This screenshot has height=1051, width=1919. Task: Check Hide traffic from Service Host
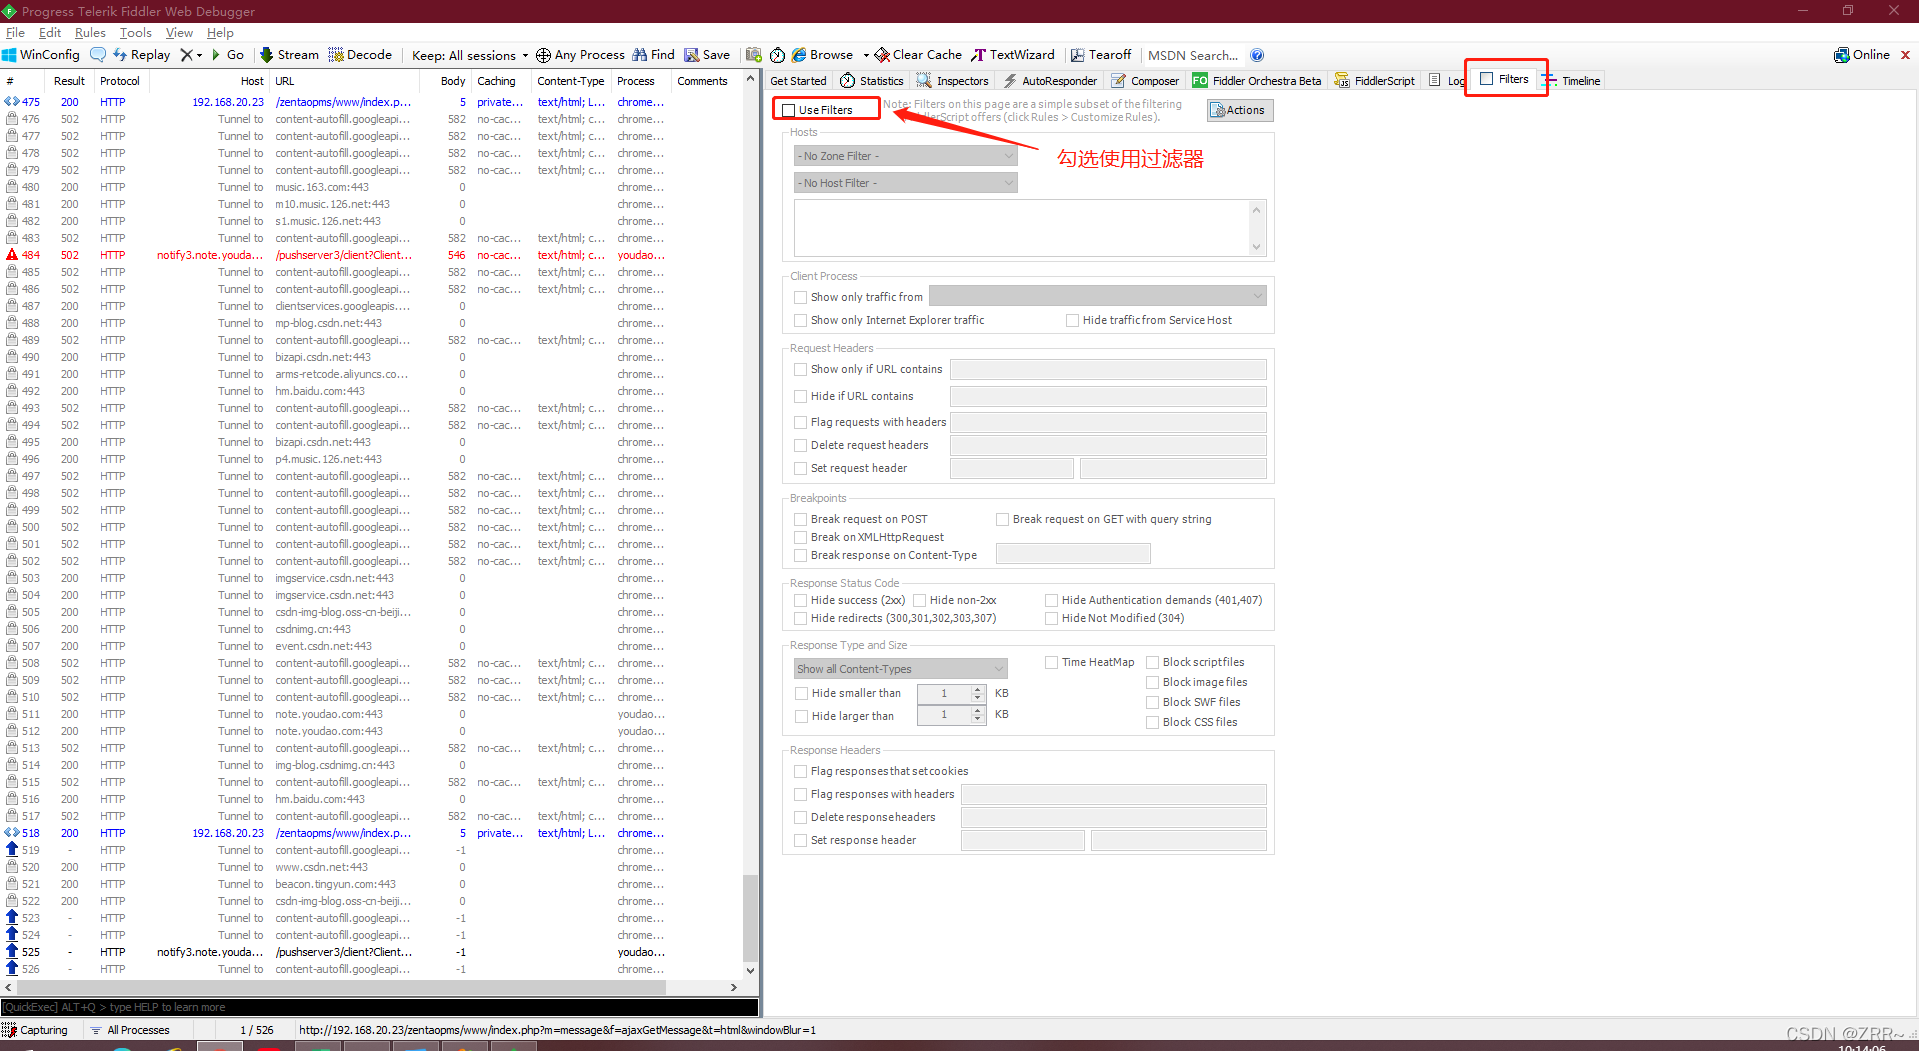(x=1072, y=320)
